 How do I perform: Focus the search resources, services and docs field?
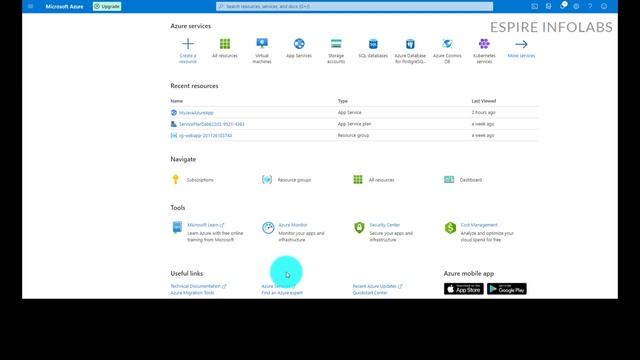354,7
